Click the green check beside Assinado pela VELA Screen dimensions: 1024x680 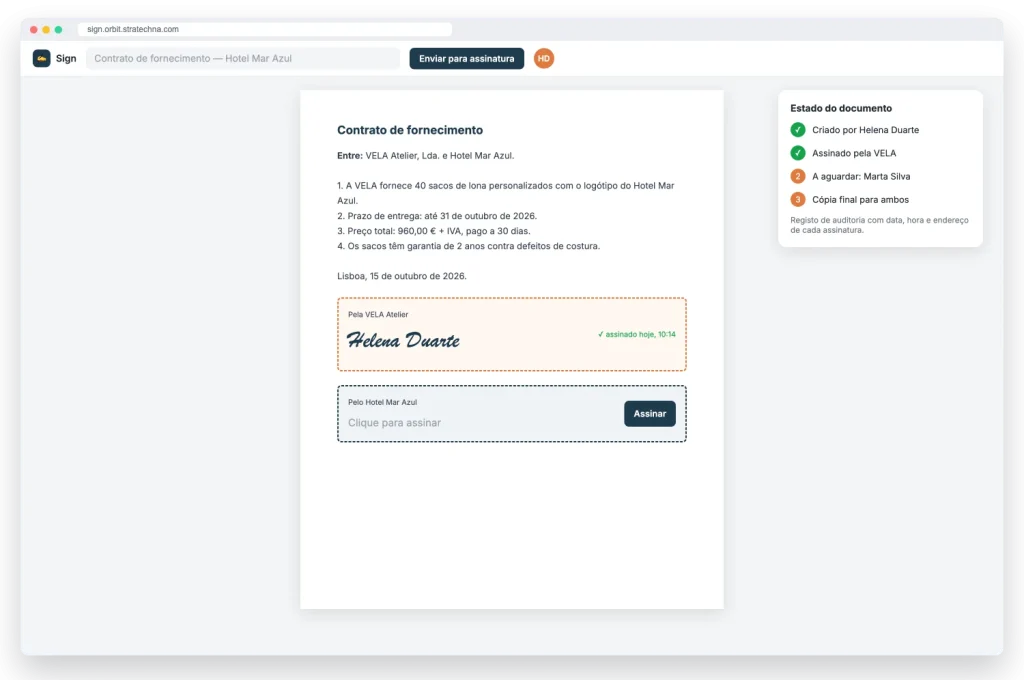point(797,153)
